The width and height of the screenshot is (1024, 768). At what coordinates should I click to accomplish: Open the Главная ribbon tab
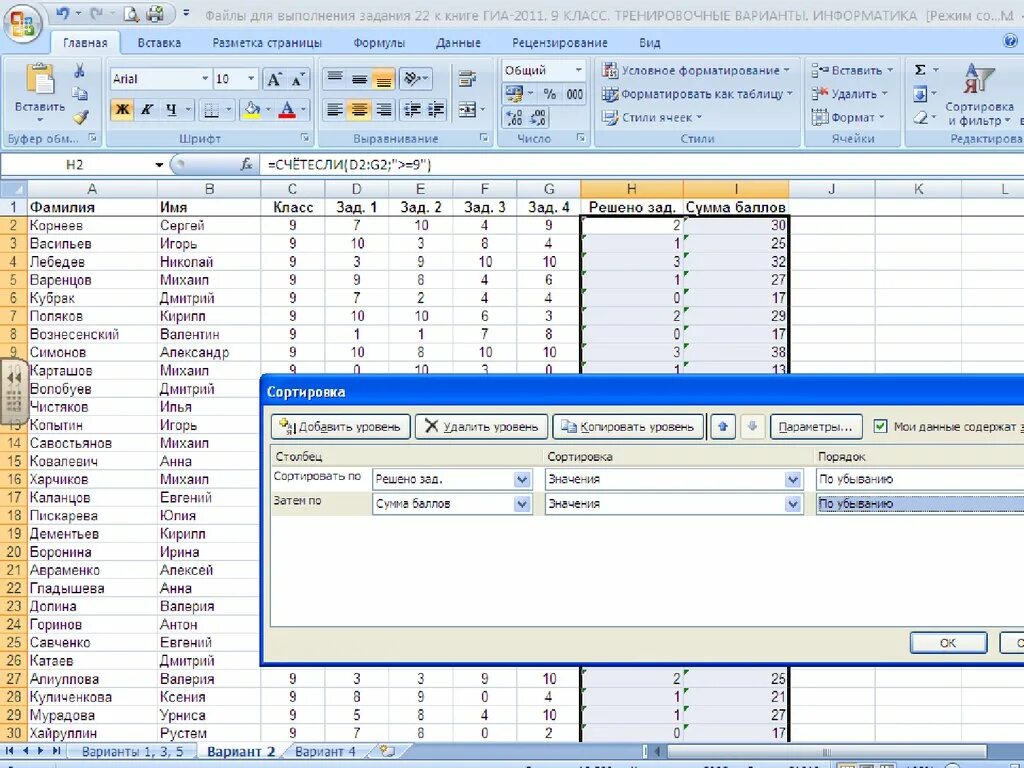[85, 43]
